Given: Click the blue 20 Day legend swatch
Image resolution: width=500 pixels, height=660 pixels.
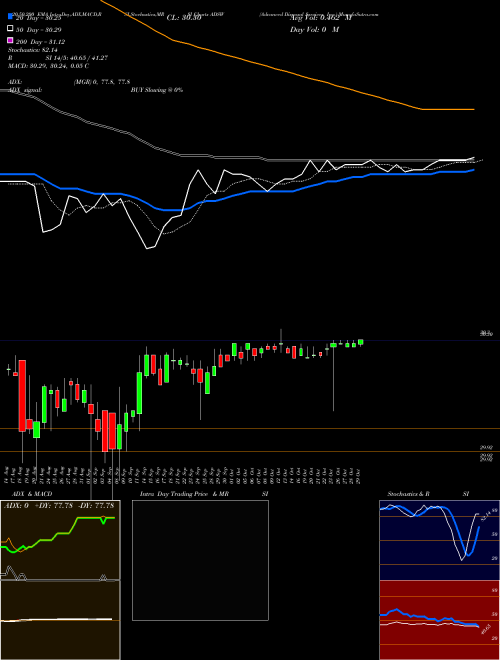Looking at the screenshot, I should tap(11, 17).
